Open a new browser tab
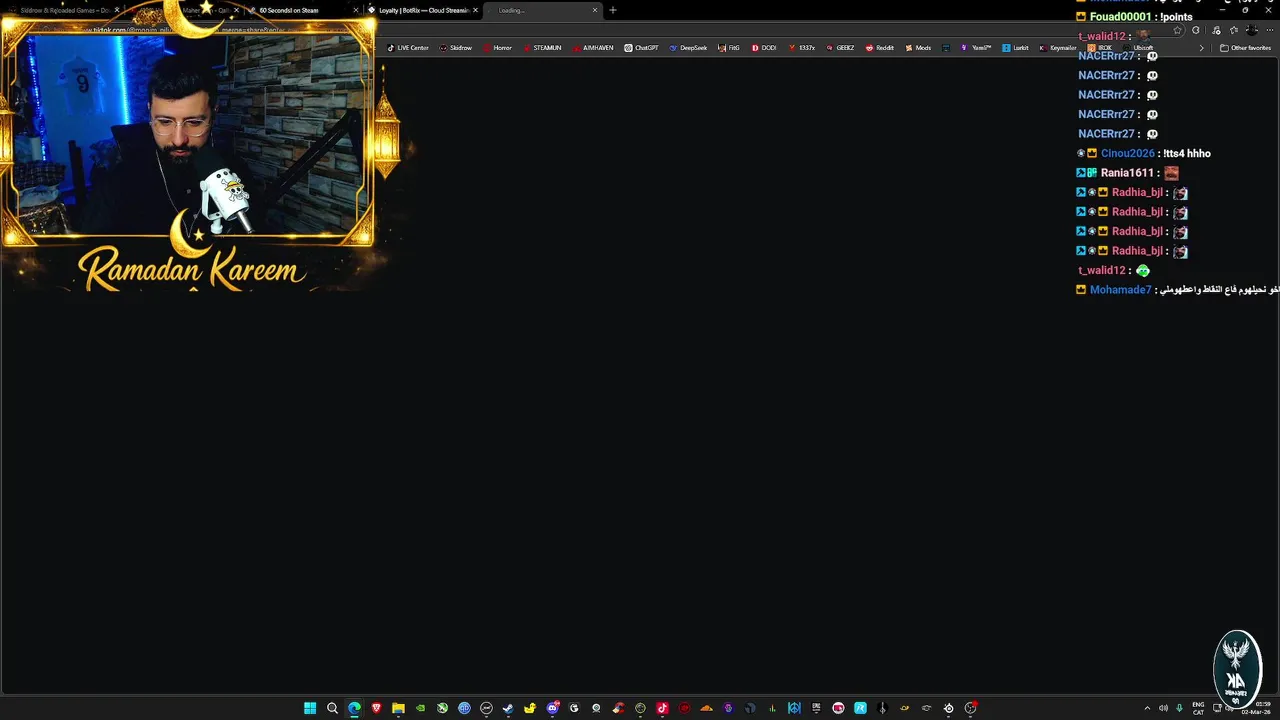 [613, 10]
